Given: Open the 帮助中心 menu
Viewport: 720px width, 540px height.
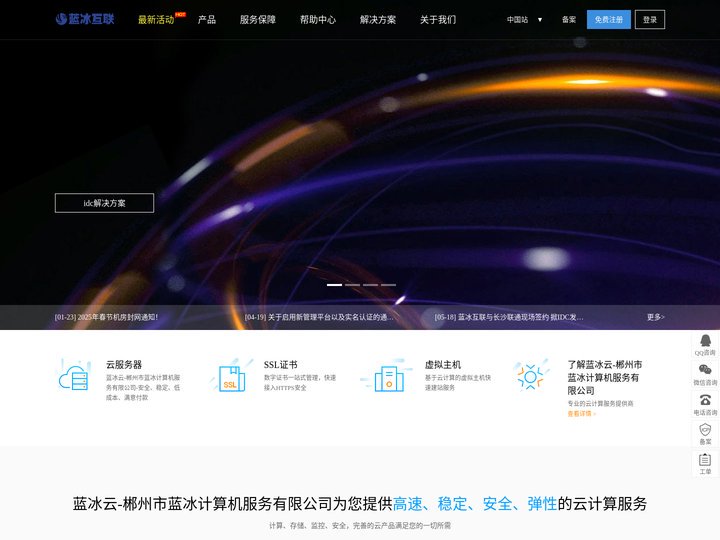Looking at the screenshot, I should pyautogui.click(x=318, y=19).
